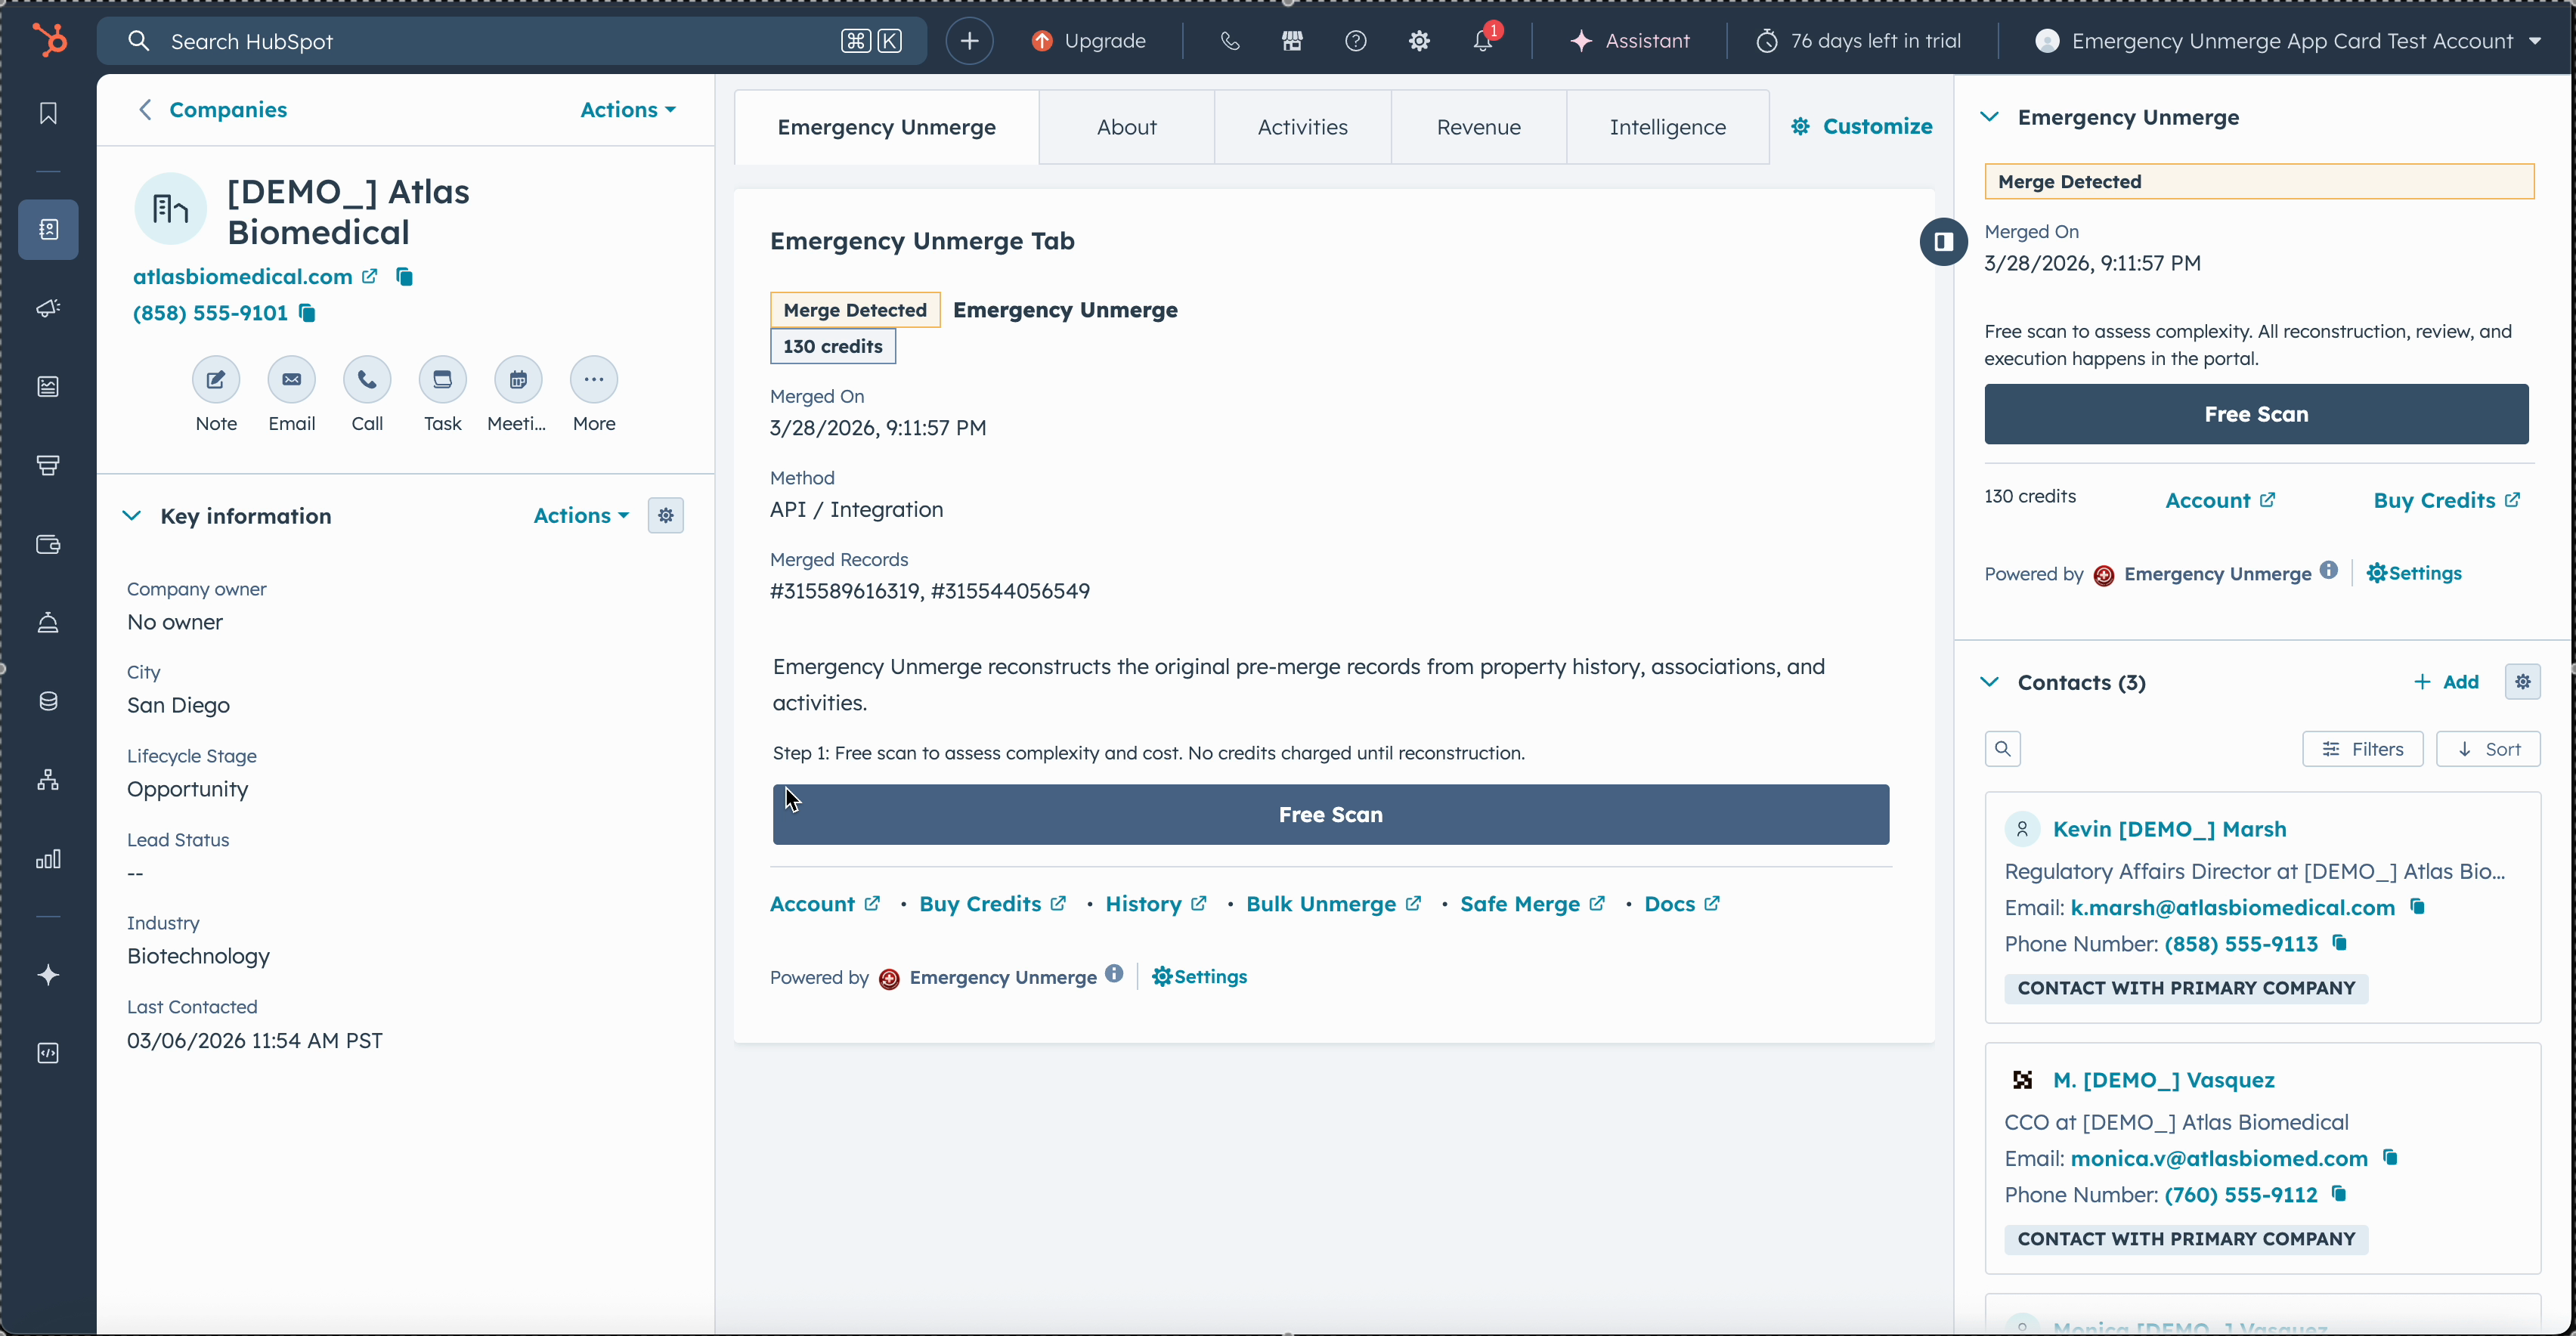Copy the (858) 555-9101 phone number
Viewport: 2576px width, 1336px height.
(x=308, y=313)
